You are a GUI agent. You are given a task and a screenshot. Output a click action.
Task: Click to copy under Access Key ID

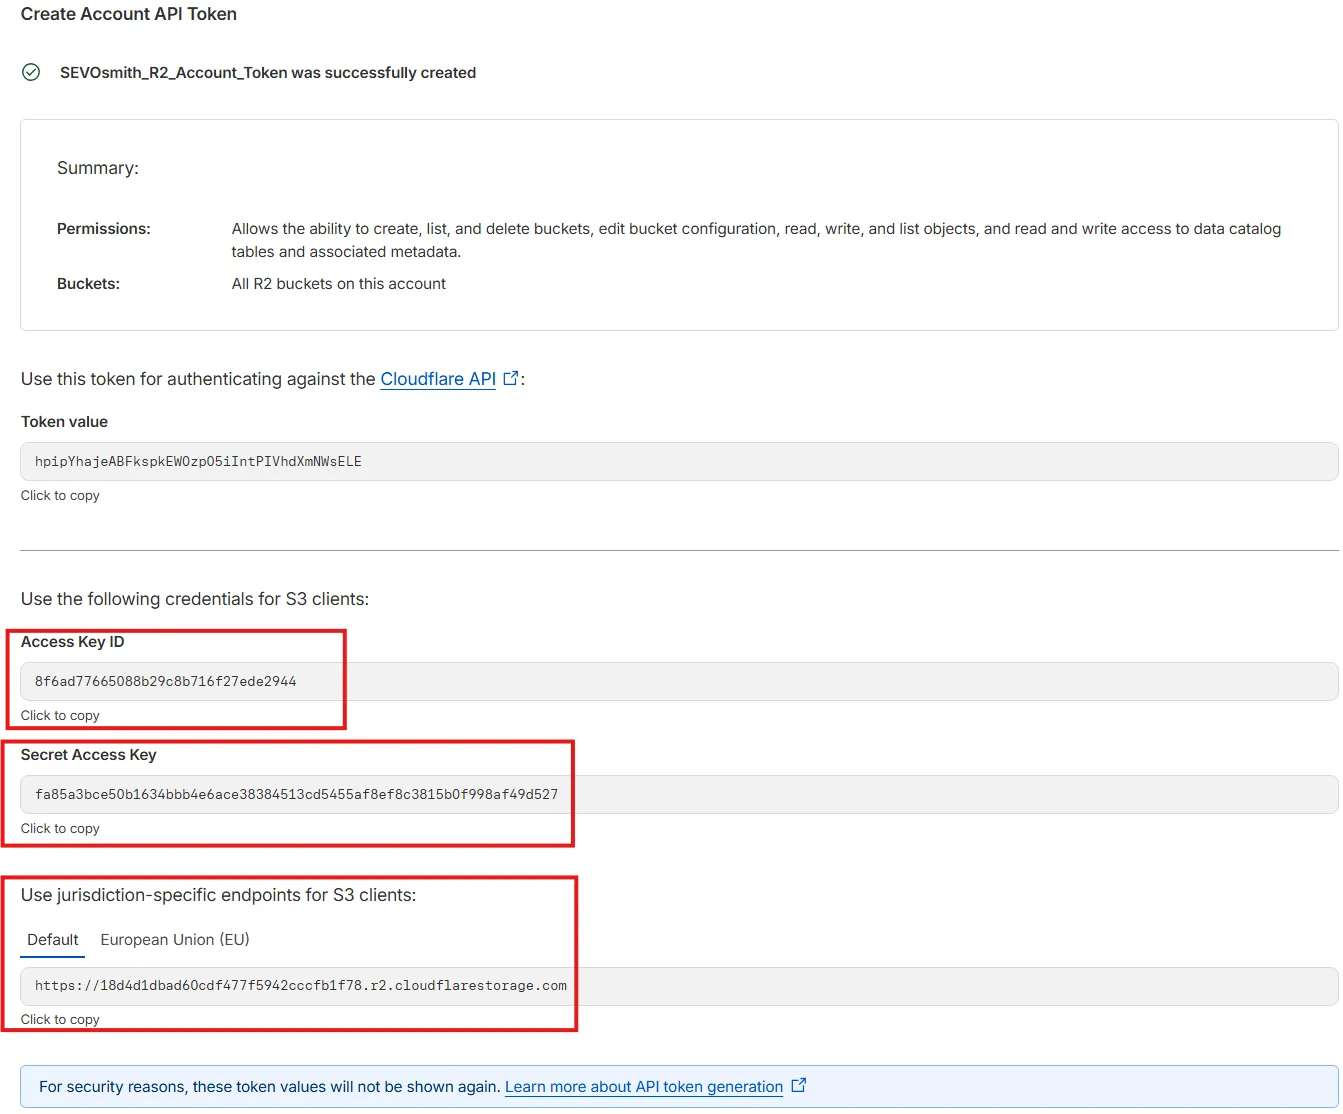(x=60, y=716)
